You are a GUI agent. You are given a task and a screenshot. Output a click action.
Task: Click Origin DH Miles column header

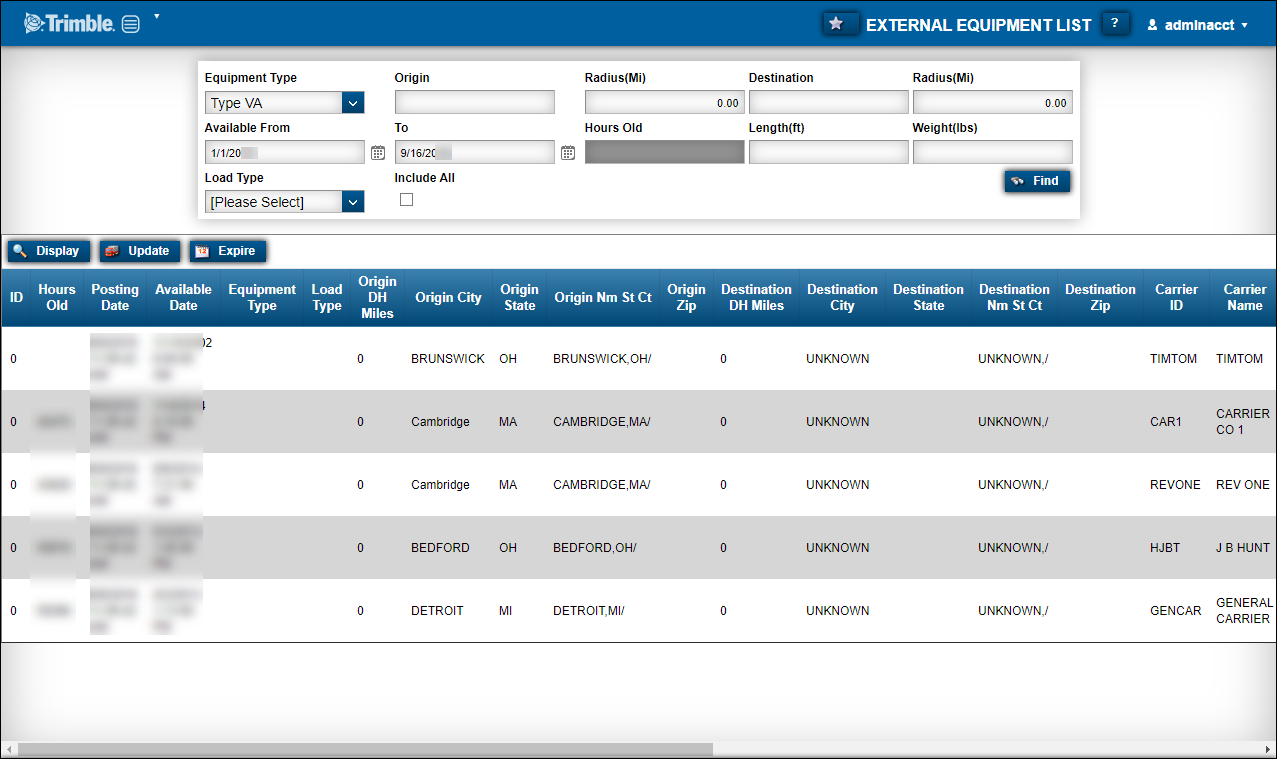[378, 297]
